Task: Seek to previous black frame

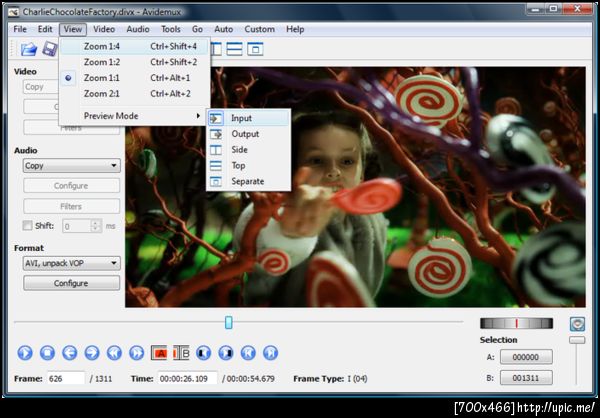Action: 204,353
